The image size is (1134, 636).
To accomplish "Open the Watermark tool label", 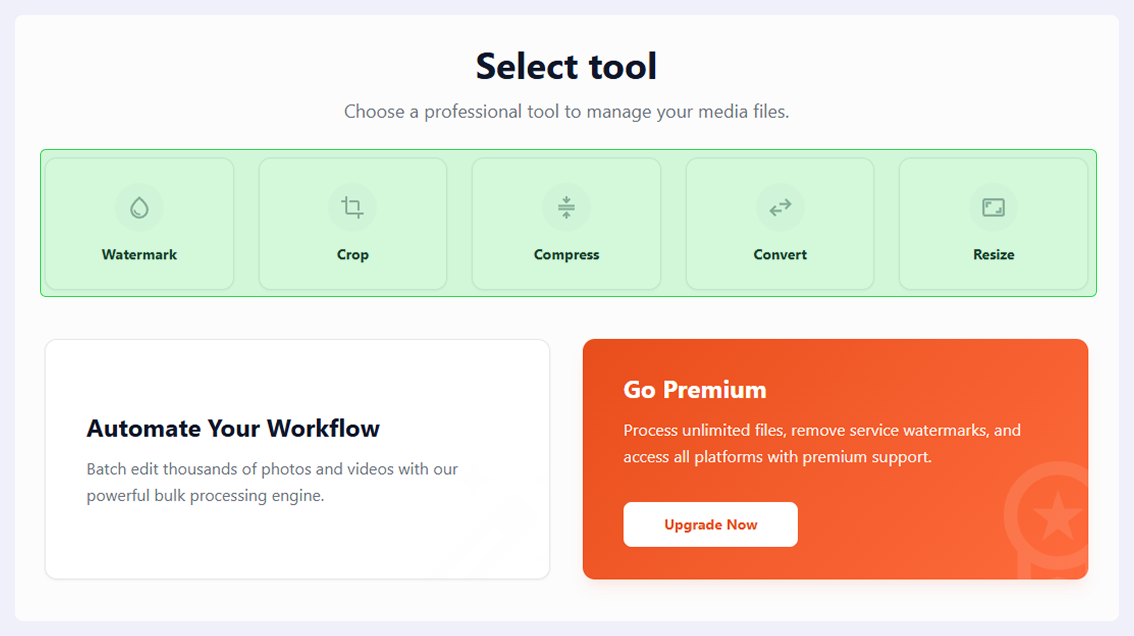I will (139, 255).
